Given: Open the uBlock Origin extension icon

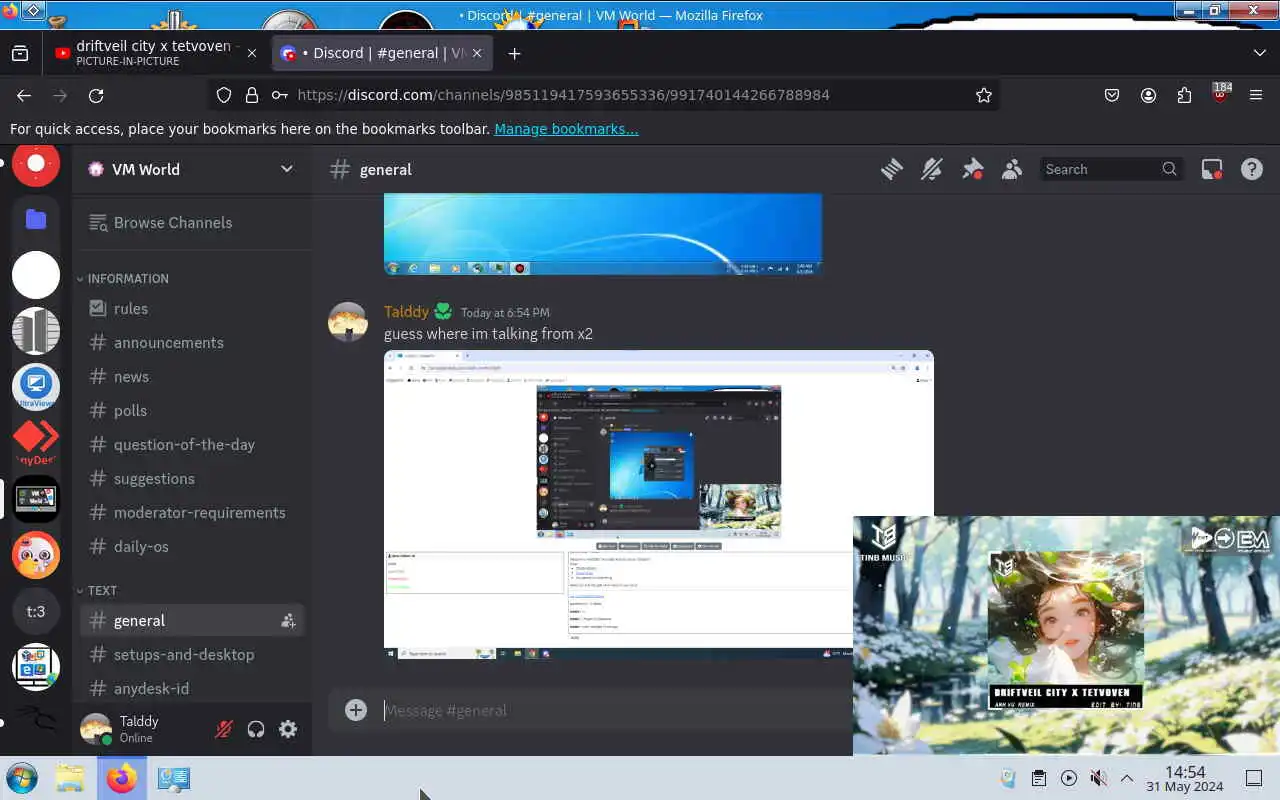Looking at the screenshot, I should (1220, 94).
